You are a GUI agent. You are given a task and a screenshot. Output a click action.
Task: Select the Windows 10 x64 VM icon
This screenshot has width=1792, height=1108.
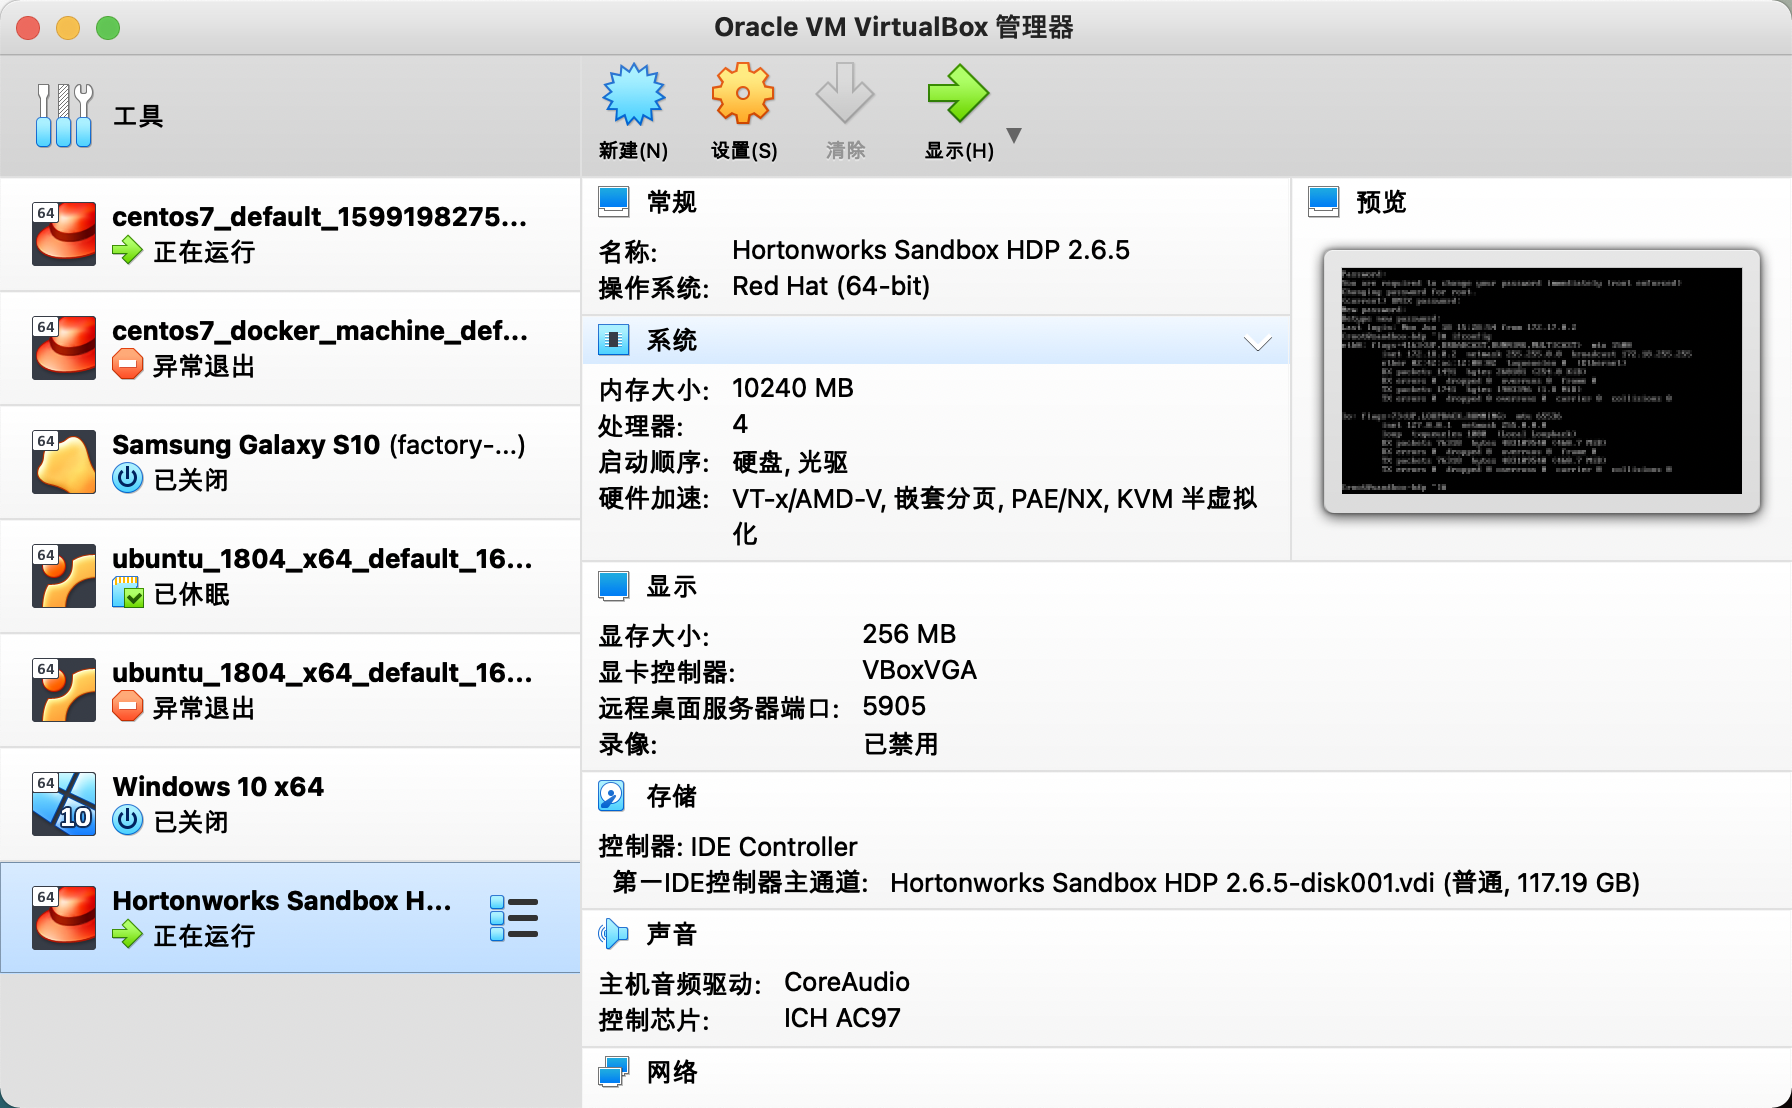tap(64, 804)
